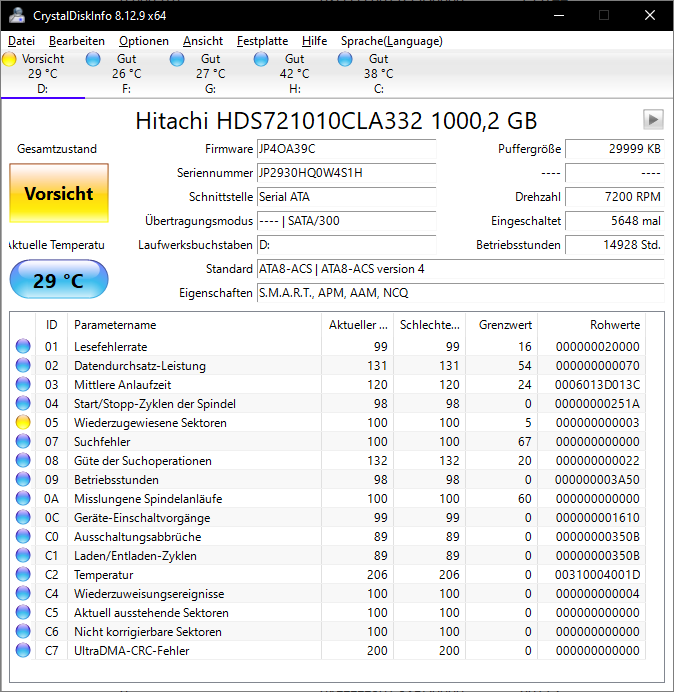The height and width of the screenshot is (692, 674).
Task: Click the Schnittstelle field Serial ATA
Action: (x=346, y=197)
